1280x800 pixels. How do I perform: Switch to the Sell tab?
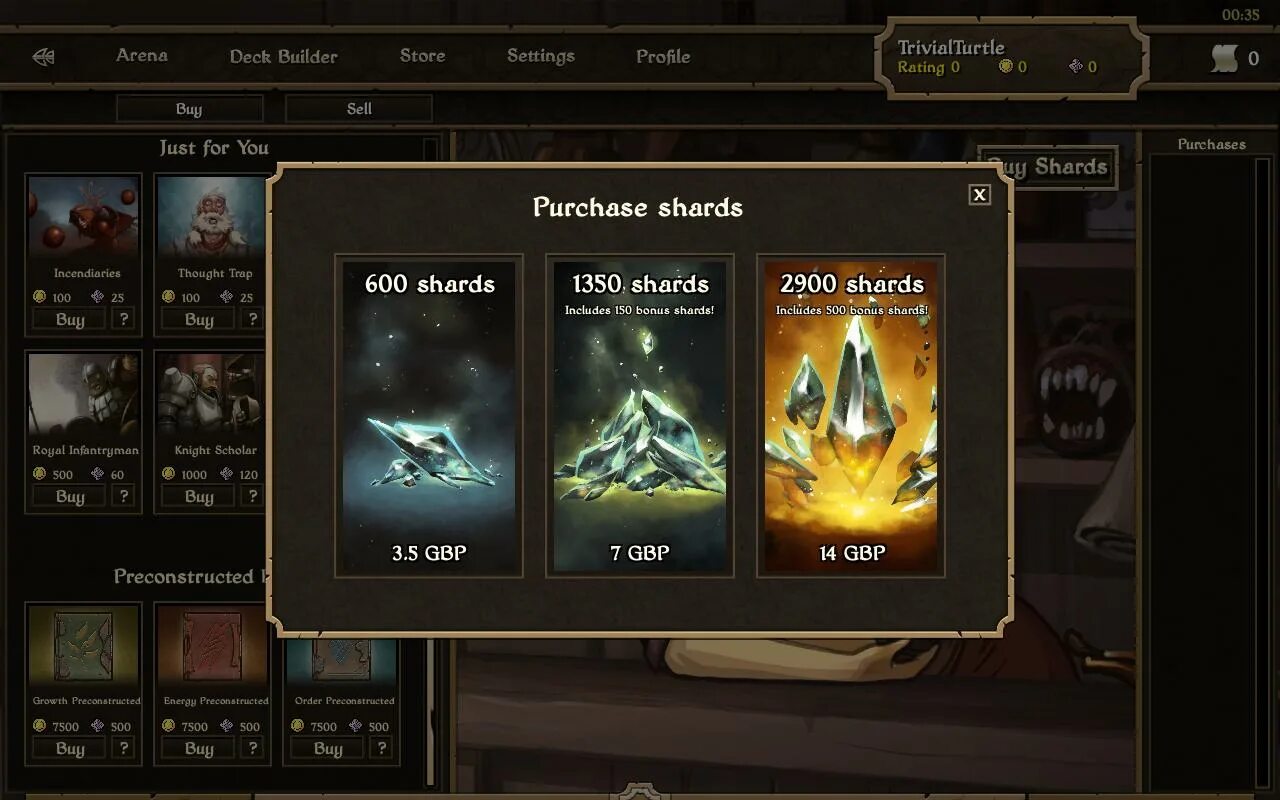(x=359, y=108)
